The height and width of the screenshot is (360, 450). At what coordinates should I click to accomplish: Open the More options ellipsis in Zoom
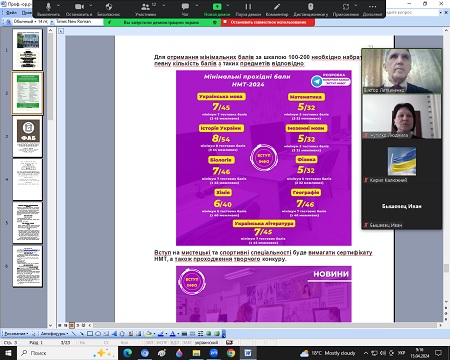point(372,9)
